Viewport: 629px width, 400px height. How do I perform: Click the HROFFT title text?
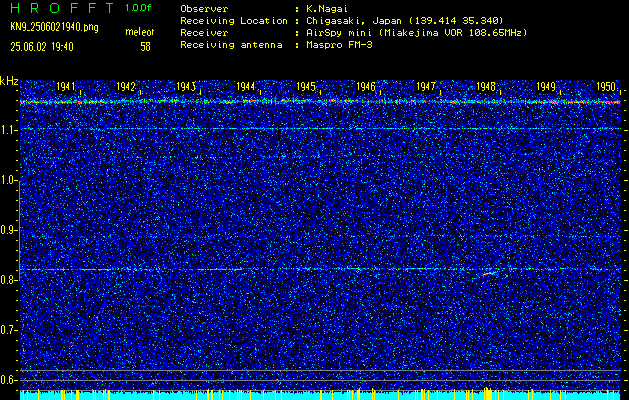(x=62, y=8)
